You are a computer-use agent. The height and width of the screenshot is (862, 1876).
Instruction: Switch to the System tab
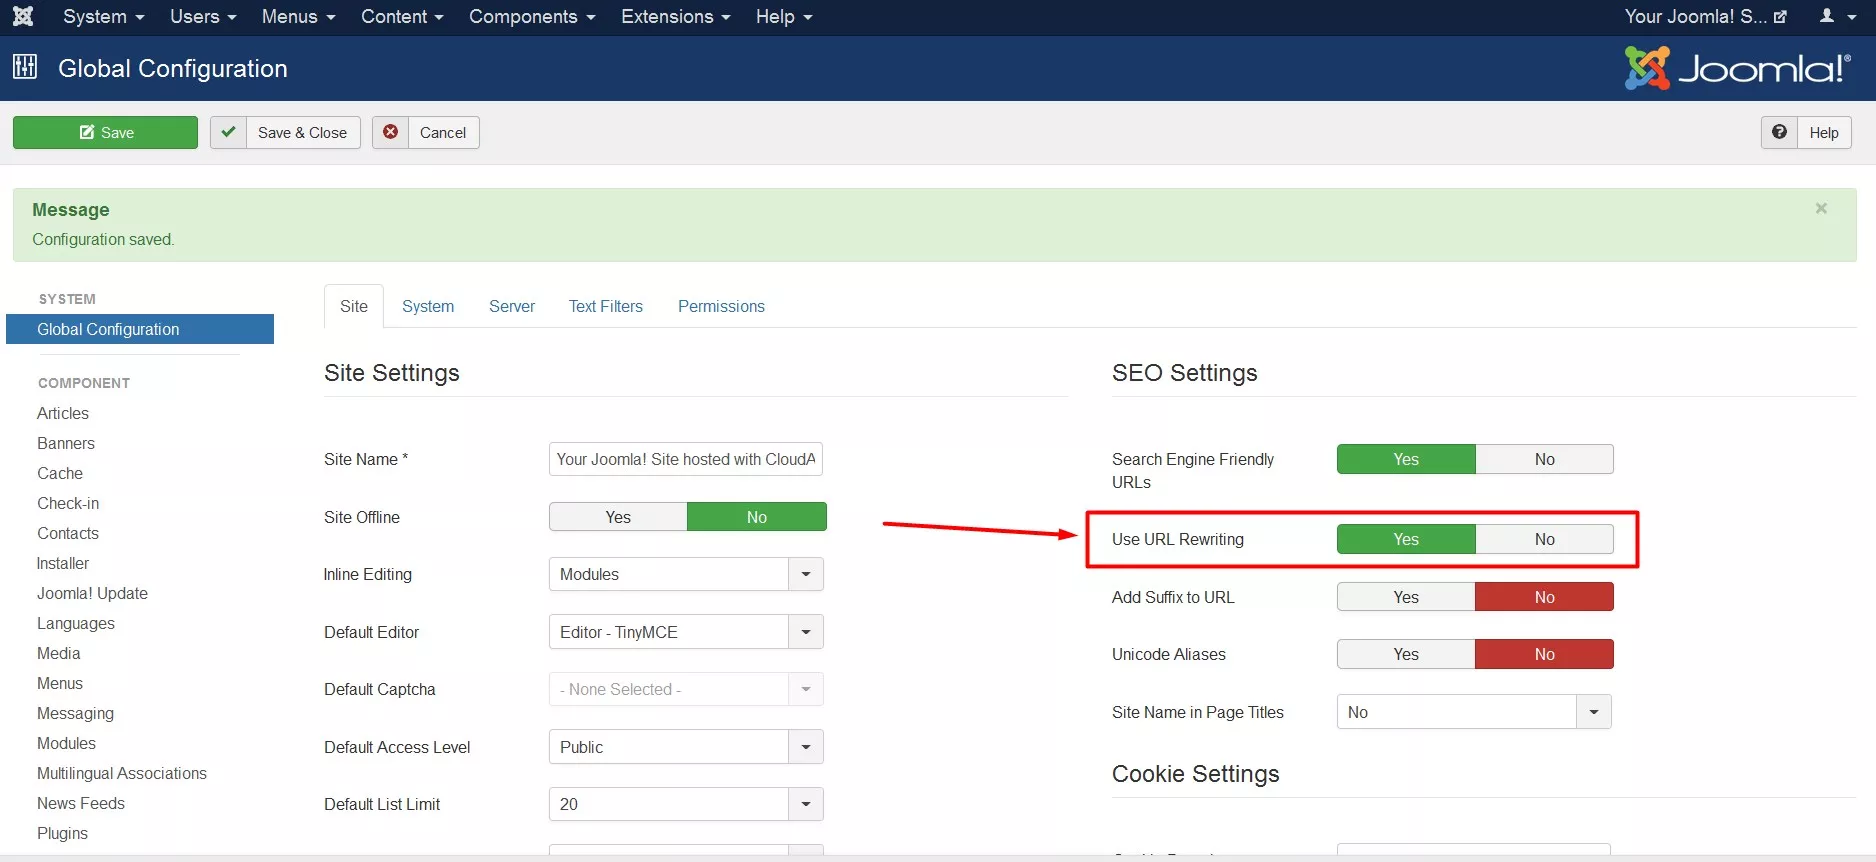[428, 306]
